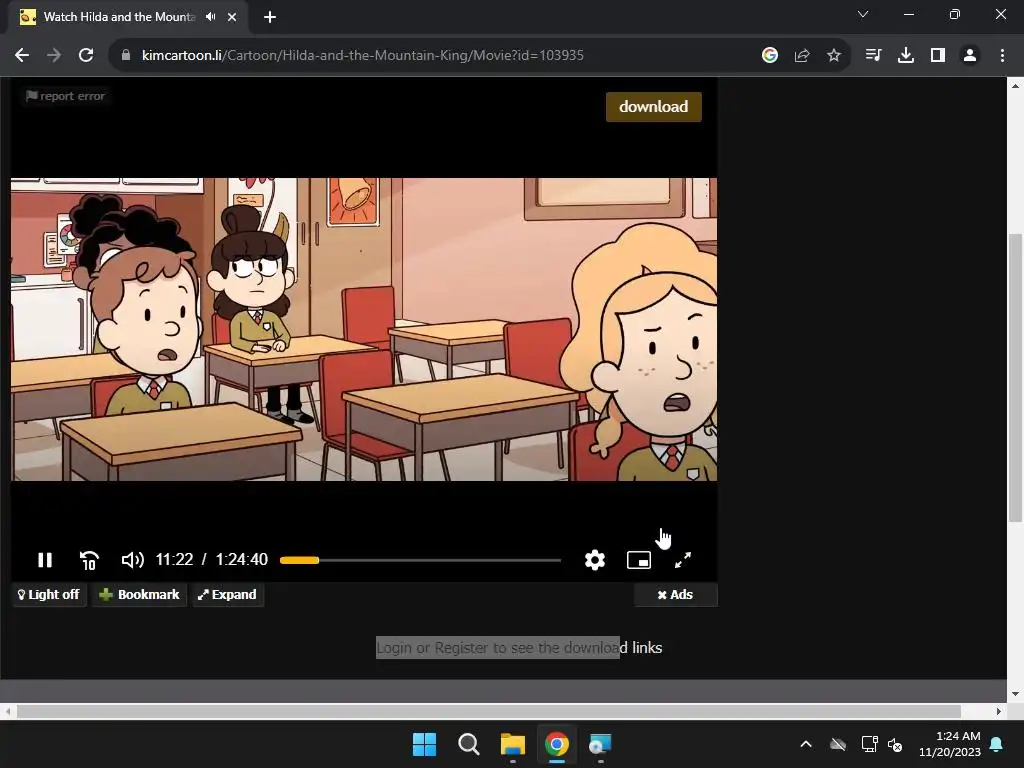Open Chrome profile menu
1024x768 pixels.
click(x=970, y=55)
